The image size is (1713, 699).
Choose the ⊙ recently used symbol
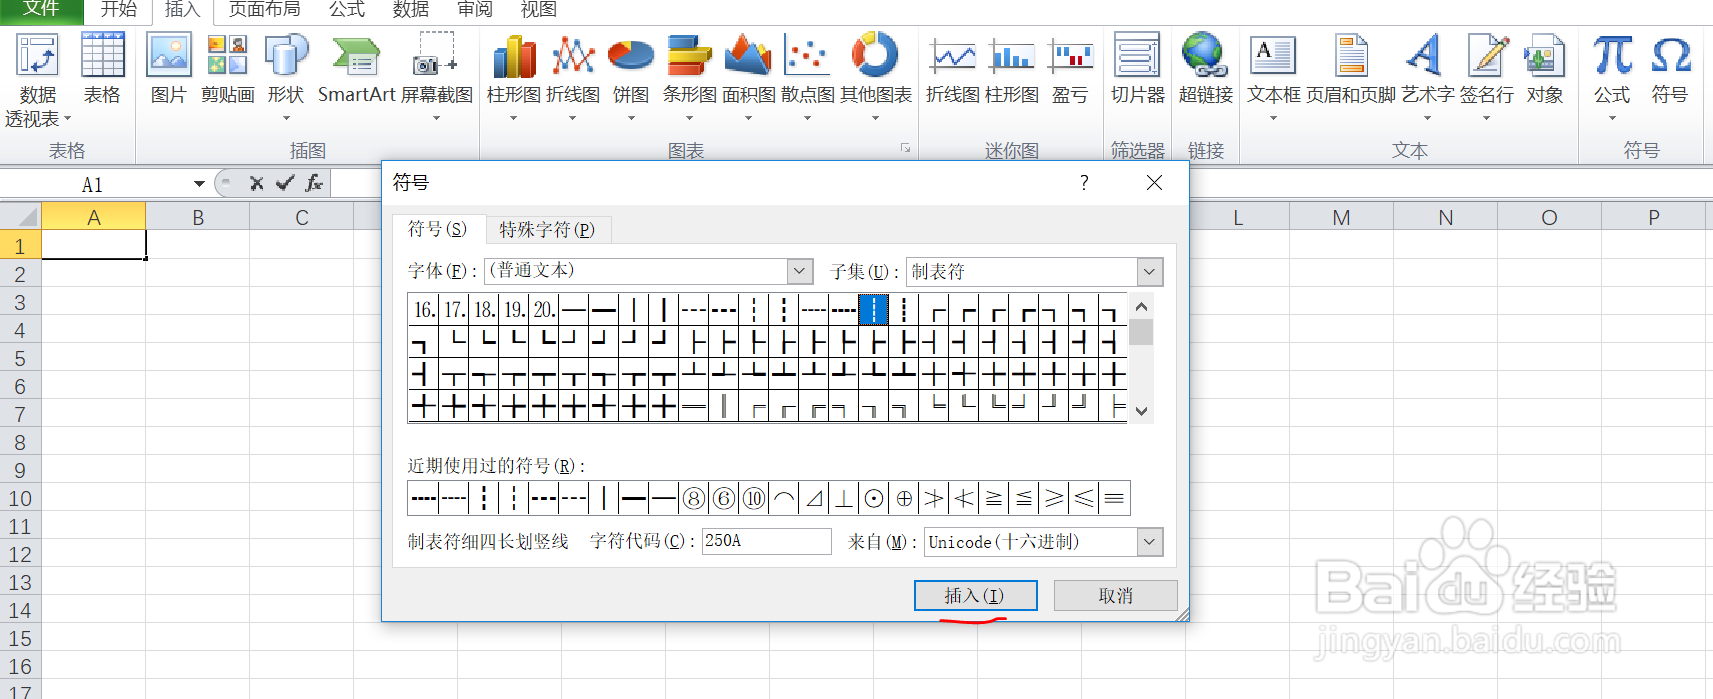click(873, 498)
